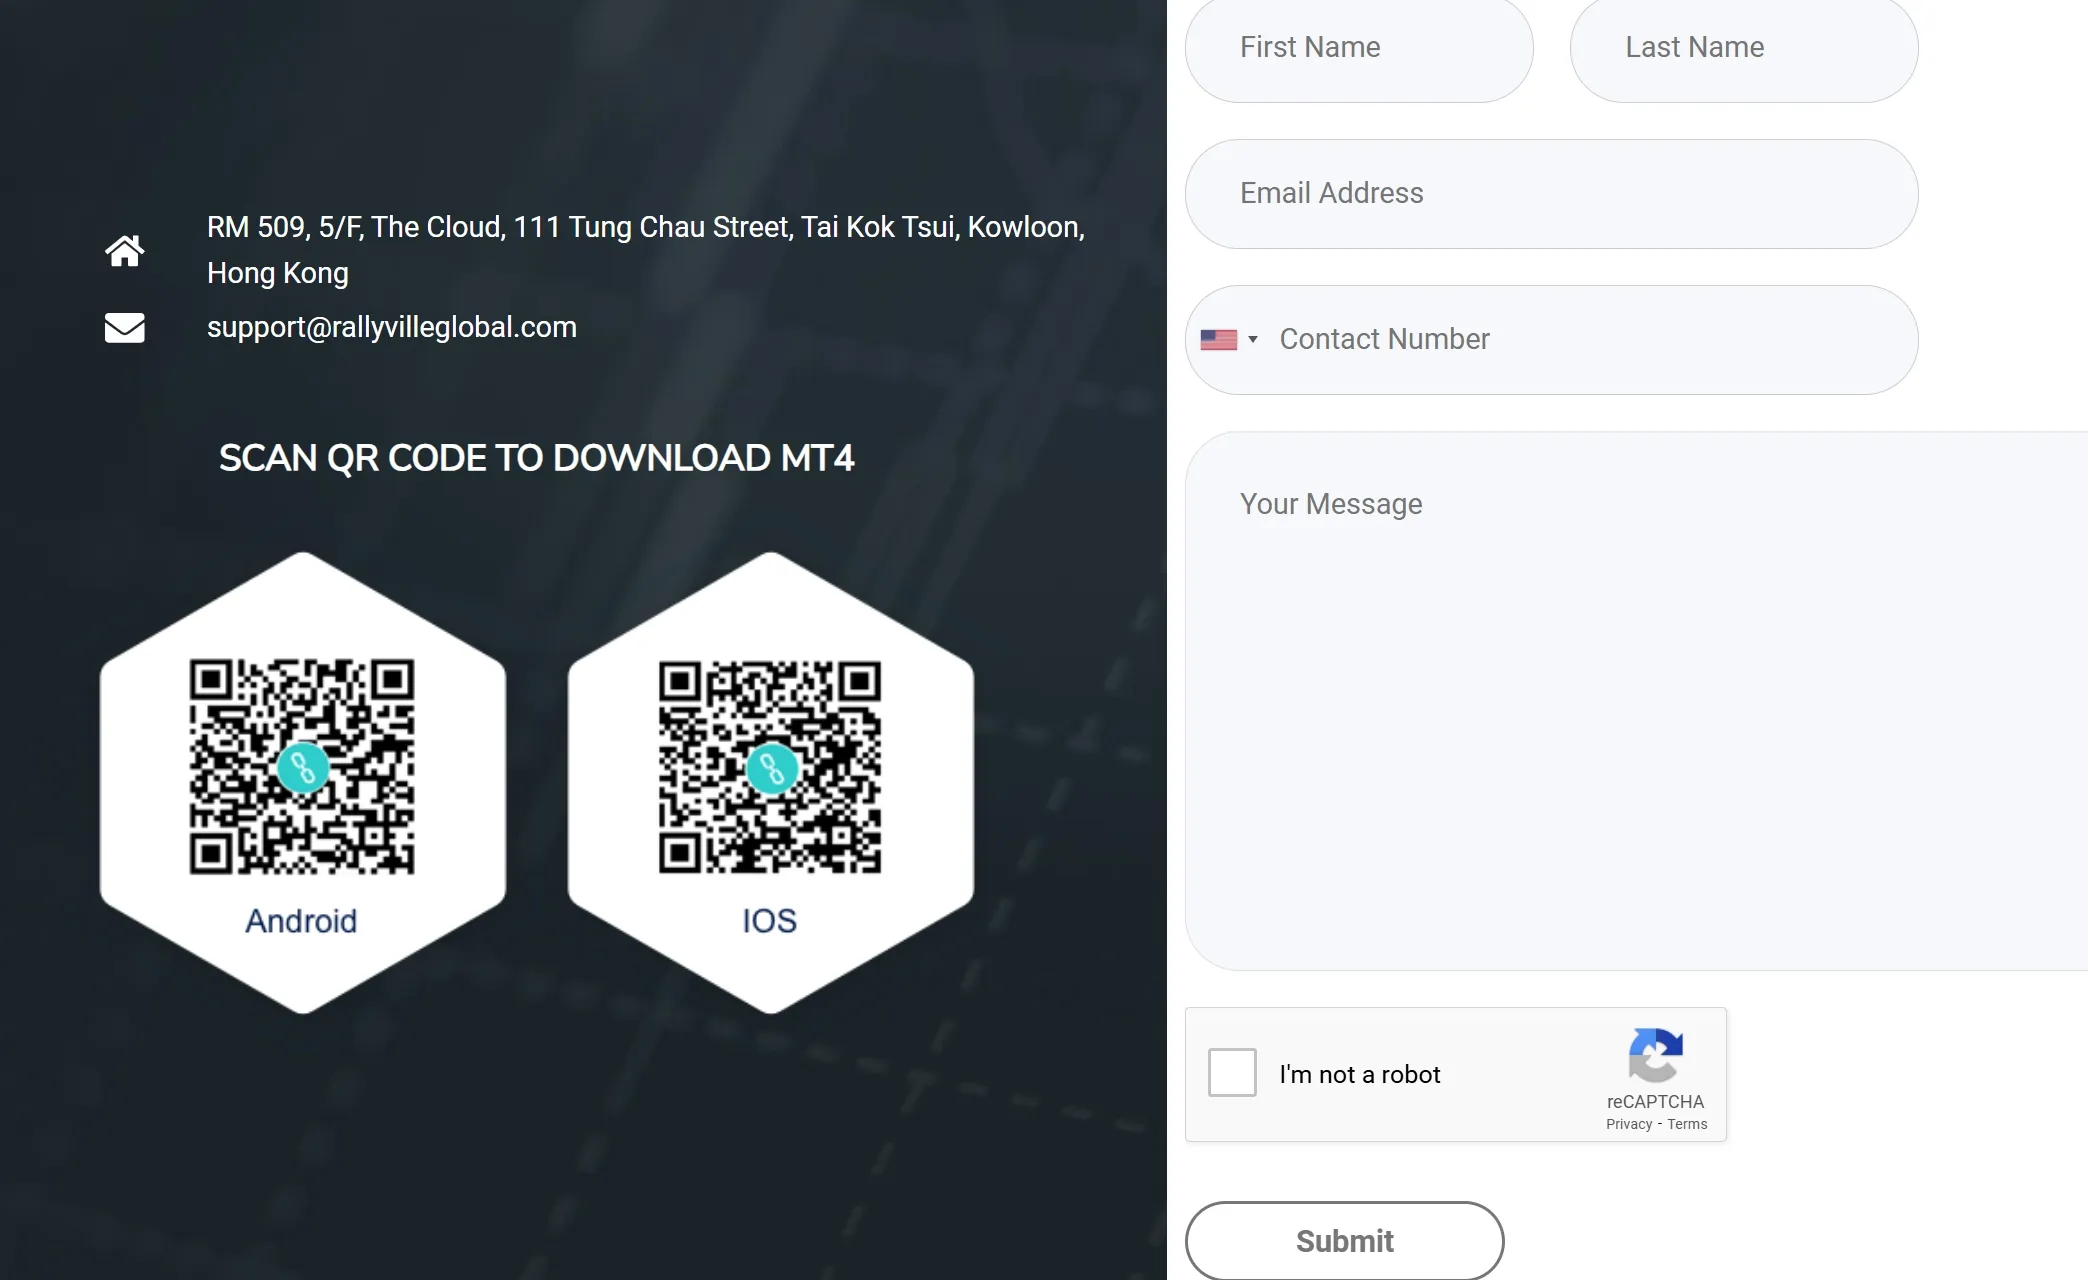Click the Tung Chau Street address text
This screenshot has height=1280, width=2088.
tap(646, 250)
